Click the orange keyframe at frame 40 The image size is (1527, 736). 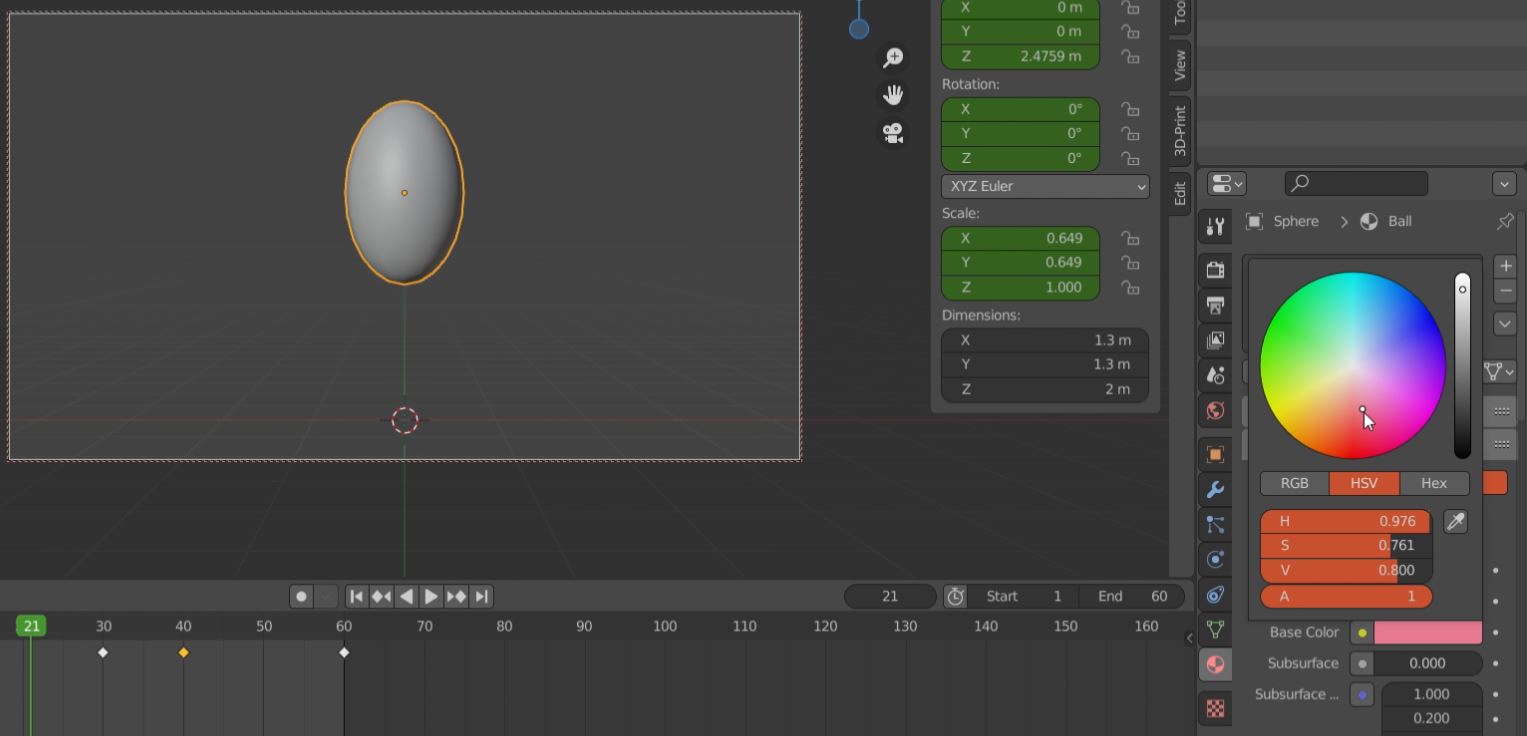[183, 652]
